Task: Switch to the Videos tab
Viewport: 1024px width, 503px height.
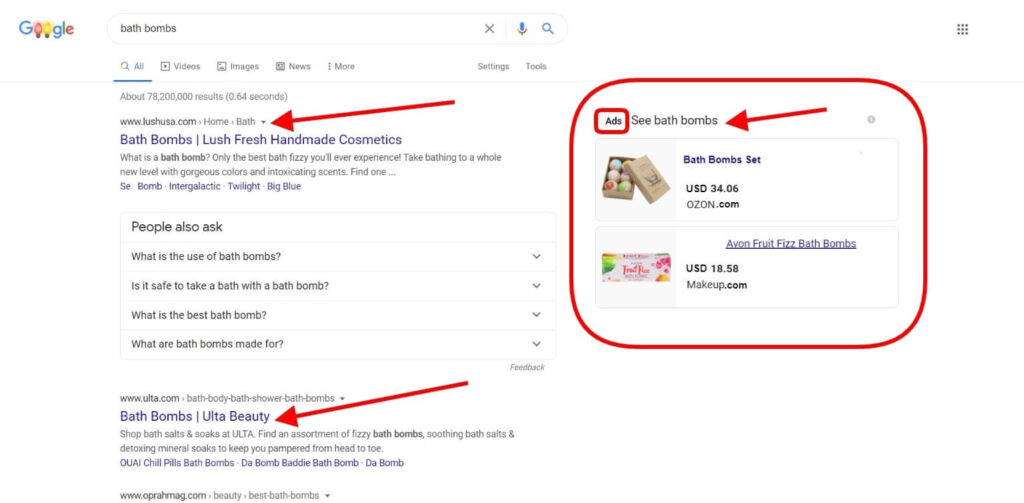Action: pos(180,67)
